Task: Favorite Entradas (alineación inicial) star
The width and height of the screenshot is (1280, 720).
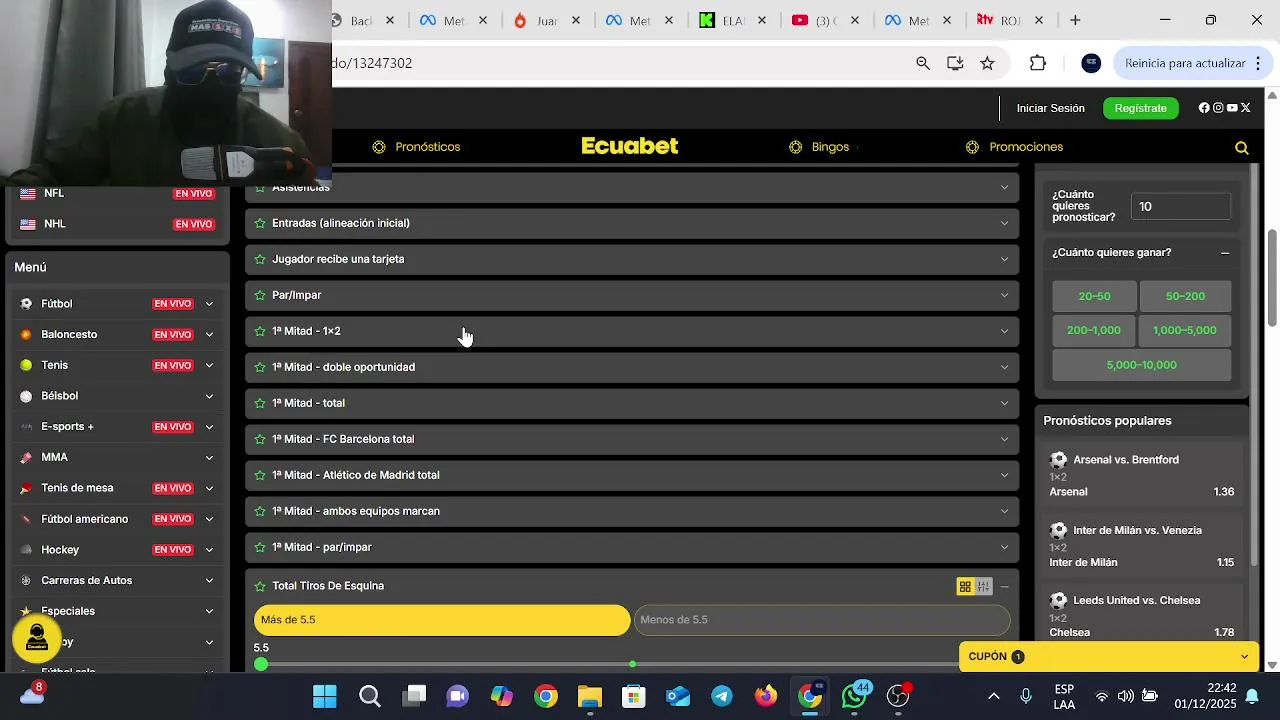Action: [x=260, y=223]
